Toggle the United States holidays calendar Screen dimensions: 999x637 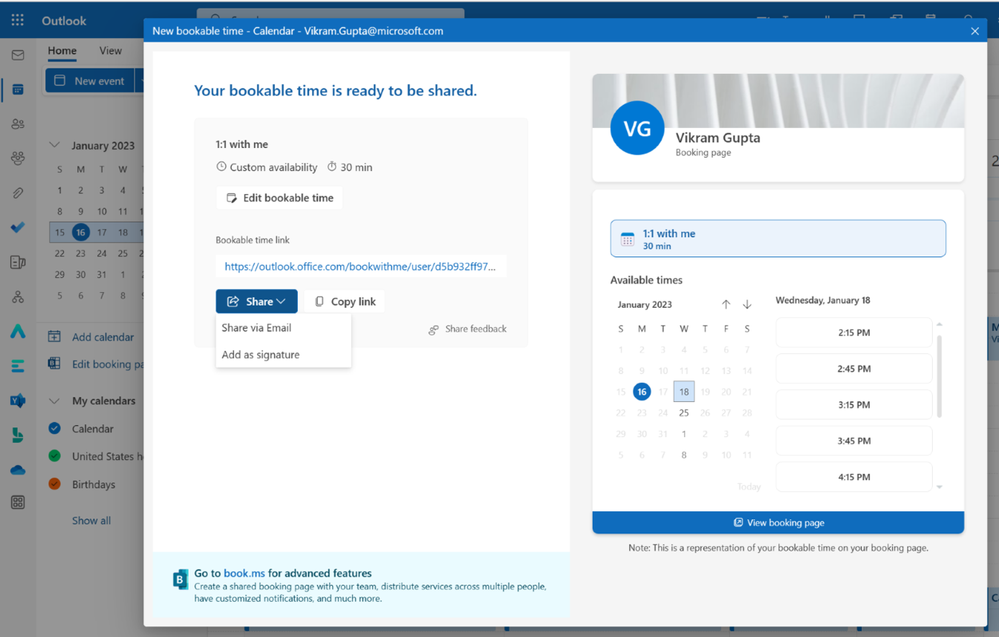coord(55,455)
